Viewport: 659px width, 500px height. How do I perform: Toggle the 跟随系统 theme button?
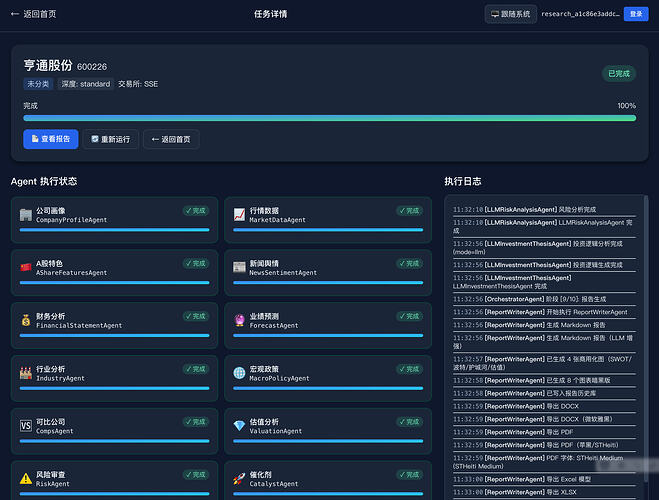pyautogui.click(x=511, y=14)
